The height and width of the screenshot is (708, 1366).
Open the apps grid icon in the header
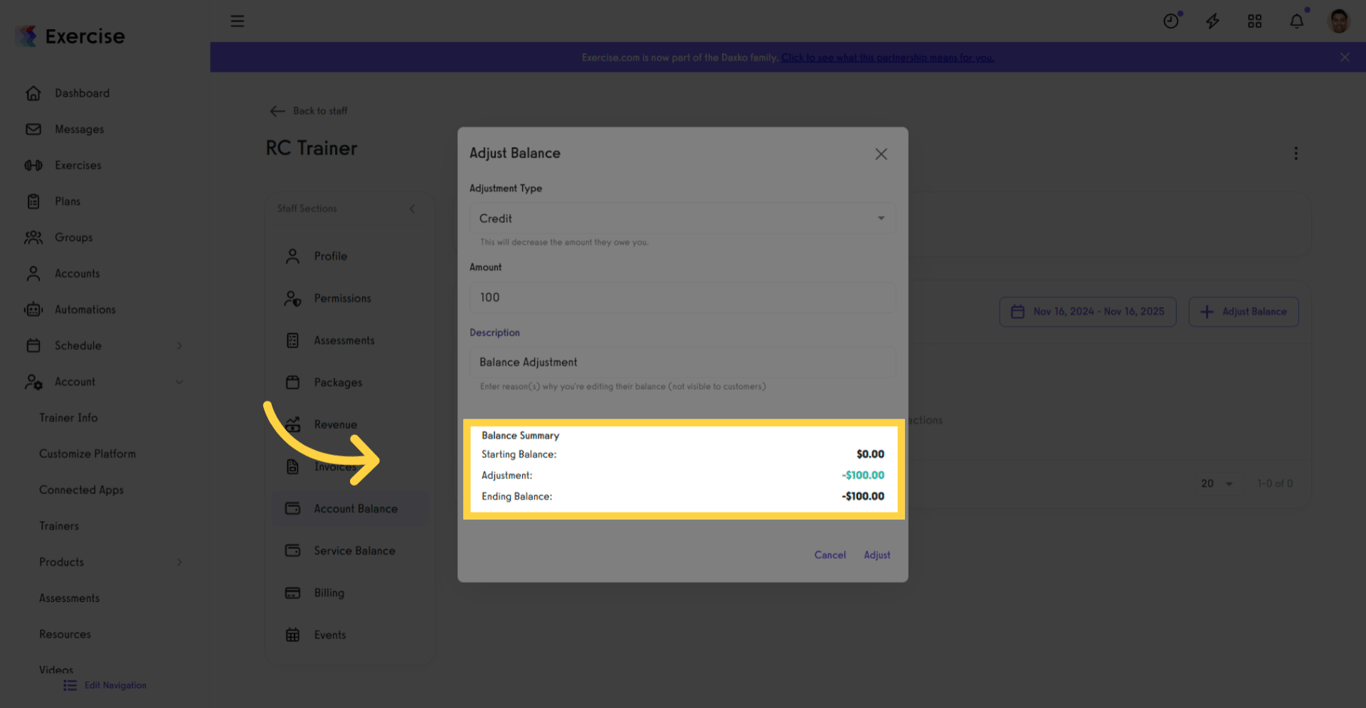(x=1254, y=20)
